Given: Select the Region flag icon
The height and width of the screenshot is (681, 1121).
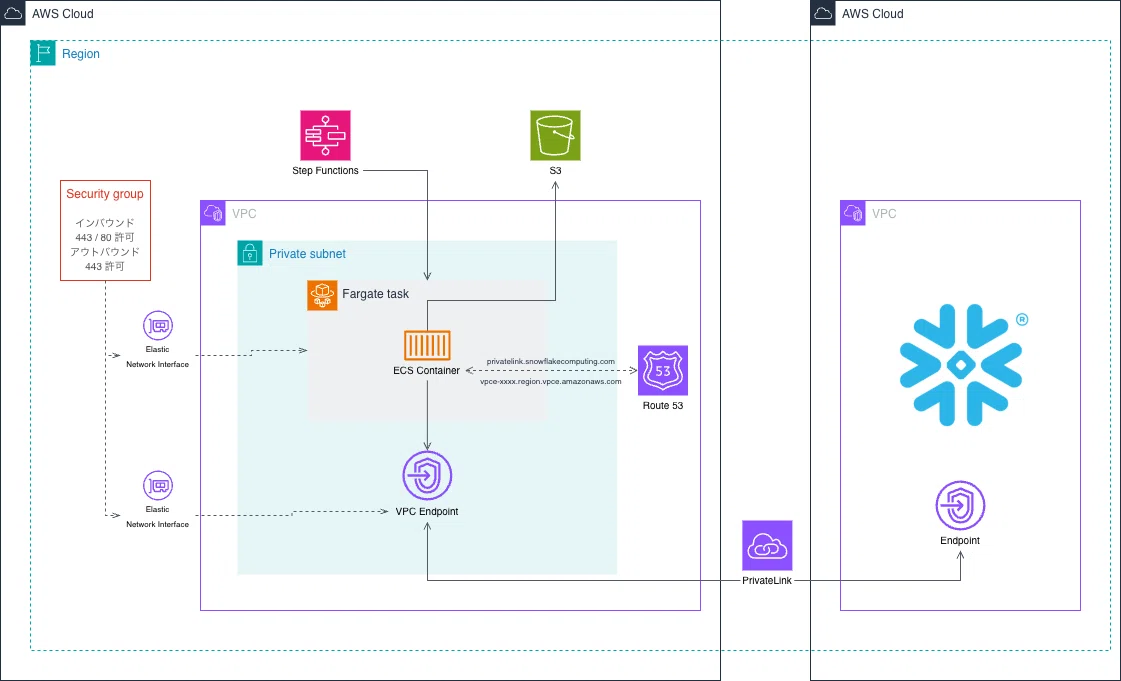Looking at the screenshot, I should (x=43, y=53).
